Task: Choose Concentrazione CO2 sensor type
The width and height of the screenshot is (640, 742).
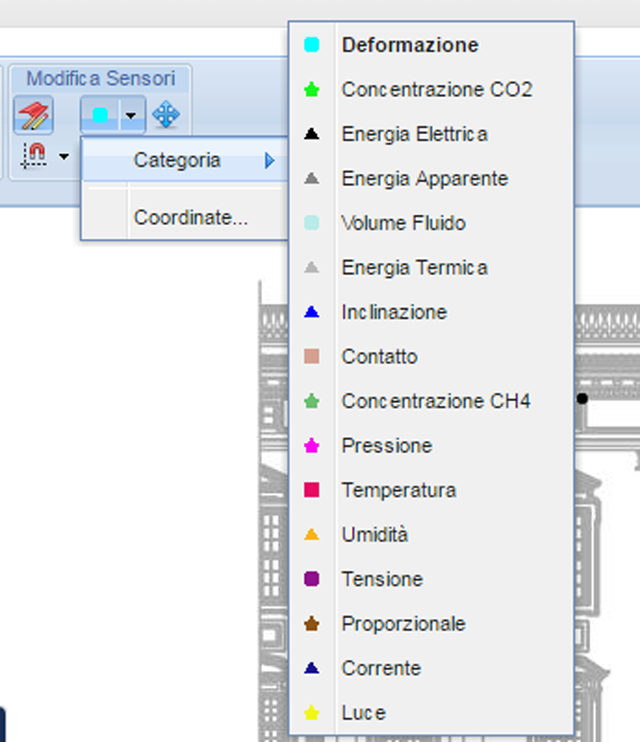Action: pos(436,90)
